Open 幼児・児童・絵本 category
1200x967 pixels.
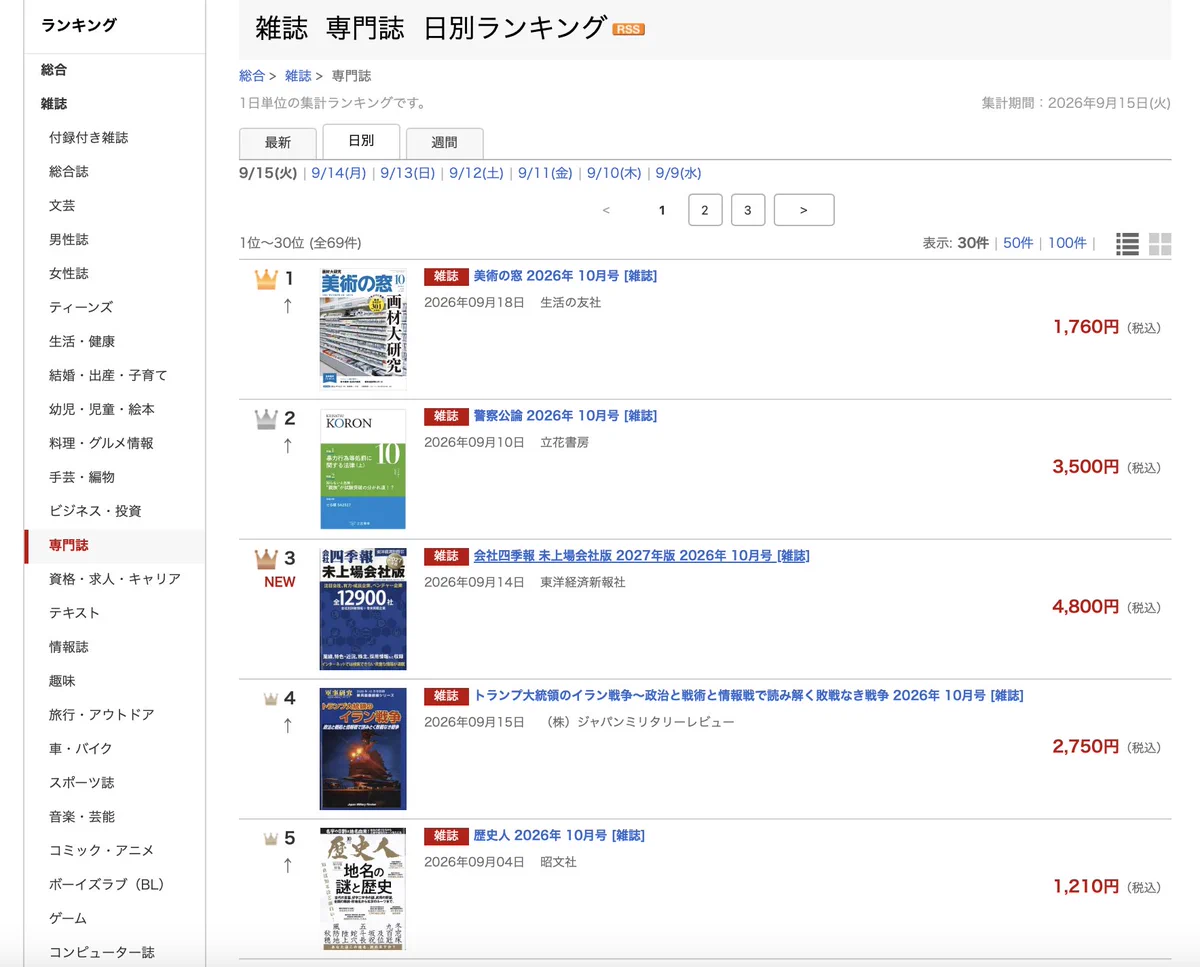[x=102, y=410]
